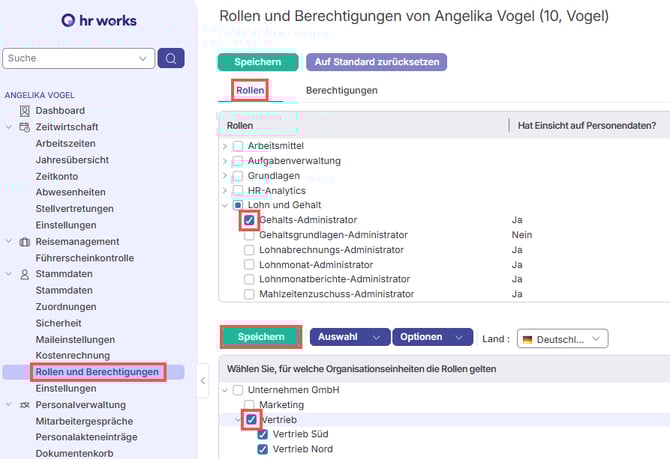Viewport: 670px width, 459px height.
Task: Uncheck the Vertrieb Nord checkbox
Action: (x=263, y=449)
